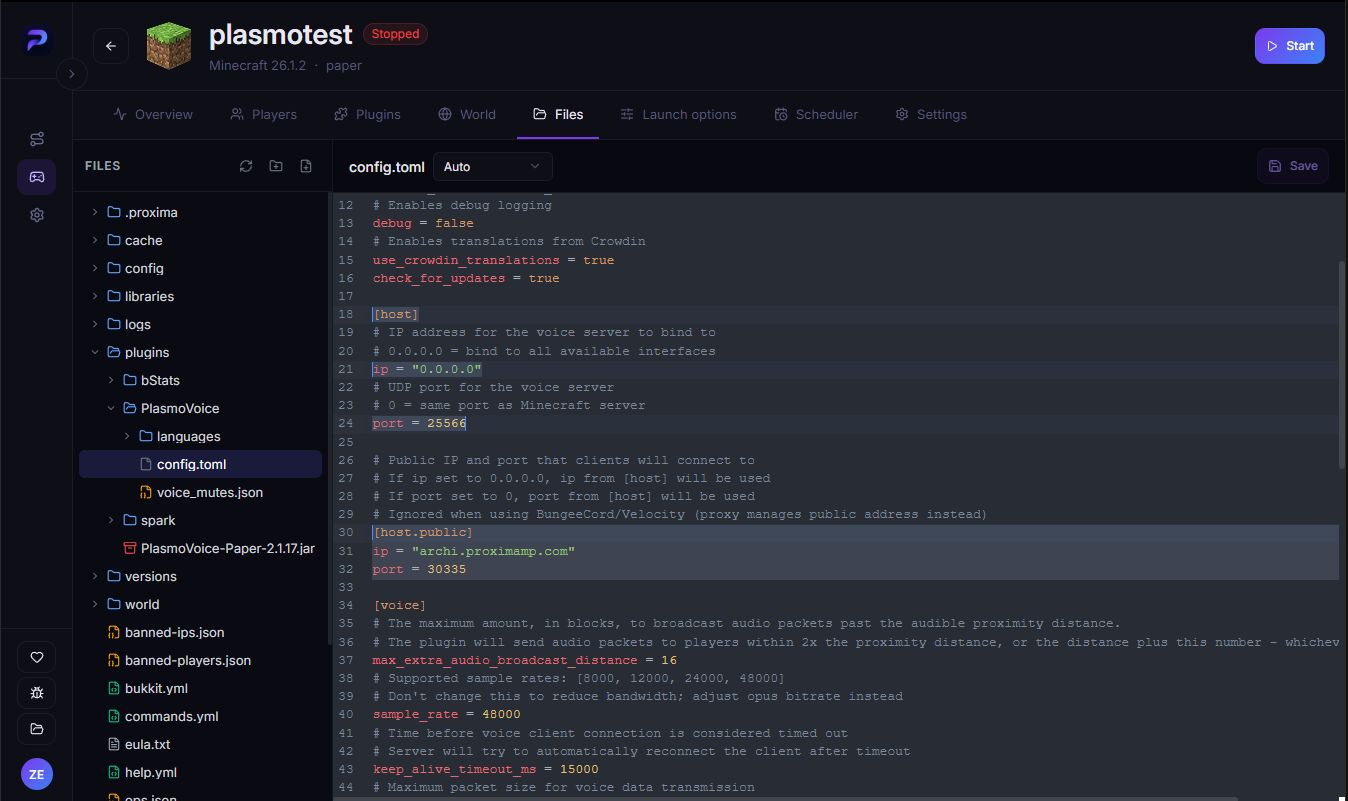The height and width of the screenshot is (801, 1348).
Task: Switch to the Launch options tab
Action: pyautogui.click(x=678, y=114)
